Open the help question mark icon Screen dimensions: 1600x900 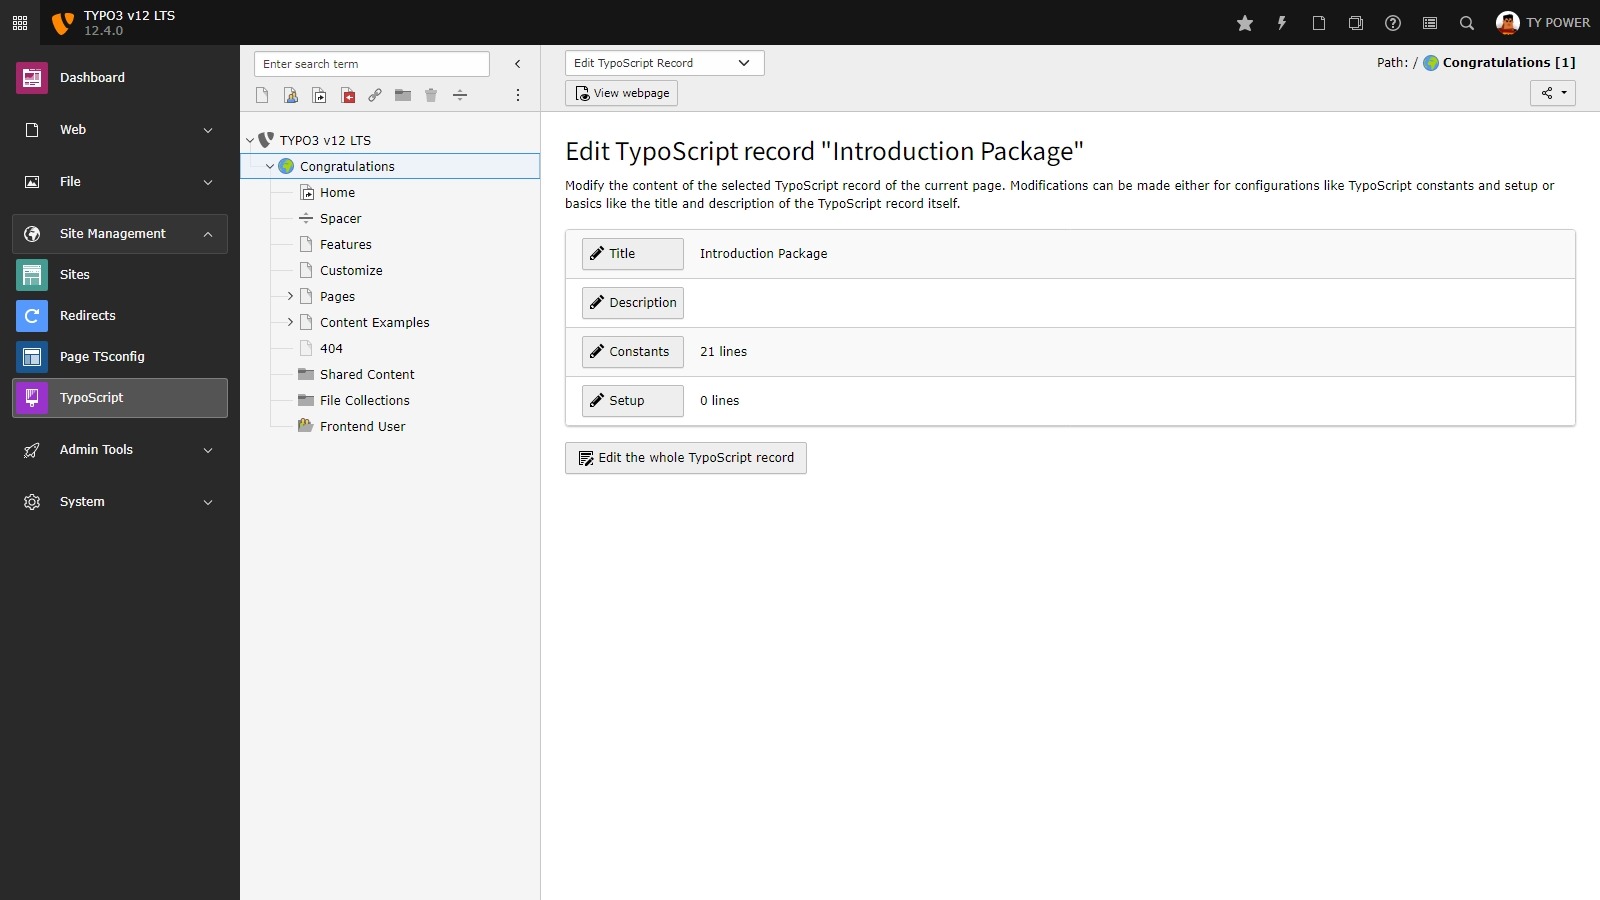(x=1392, y=22)
